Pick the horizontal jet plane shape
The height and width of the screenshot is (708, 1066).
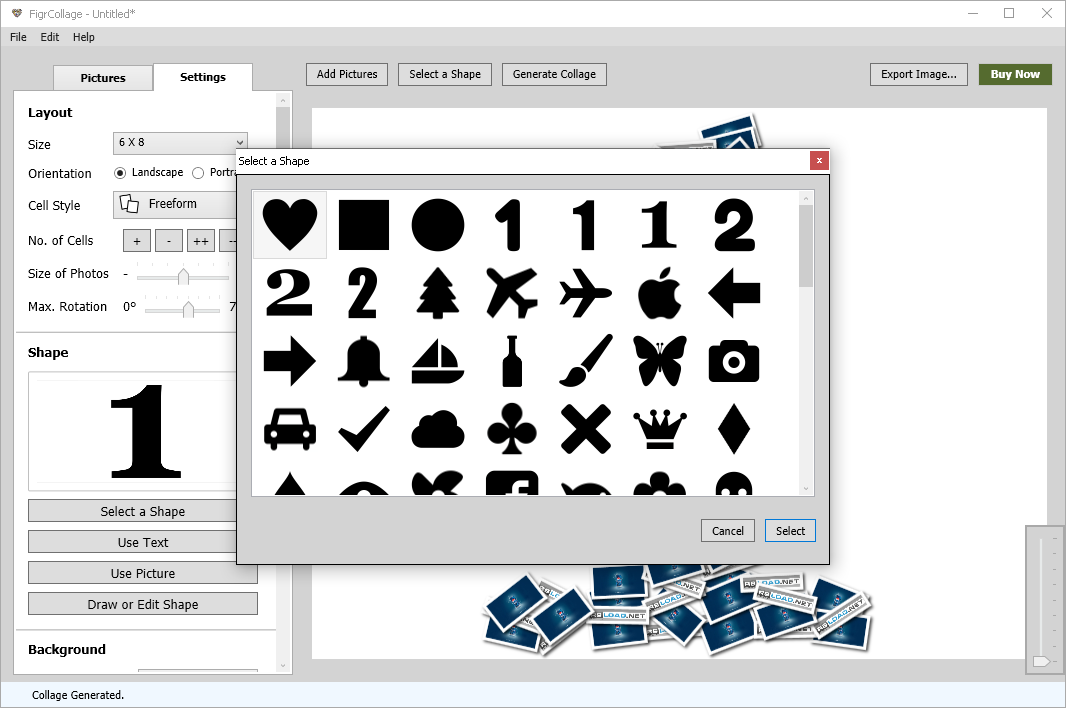coord(585,293)
